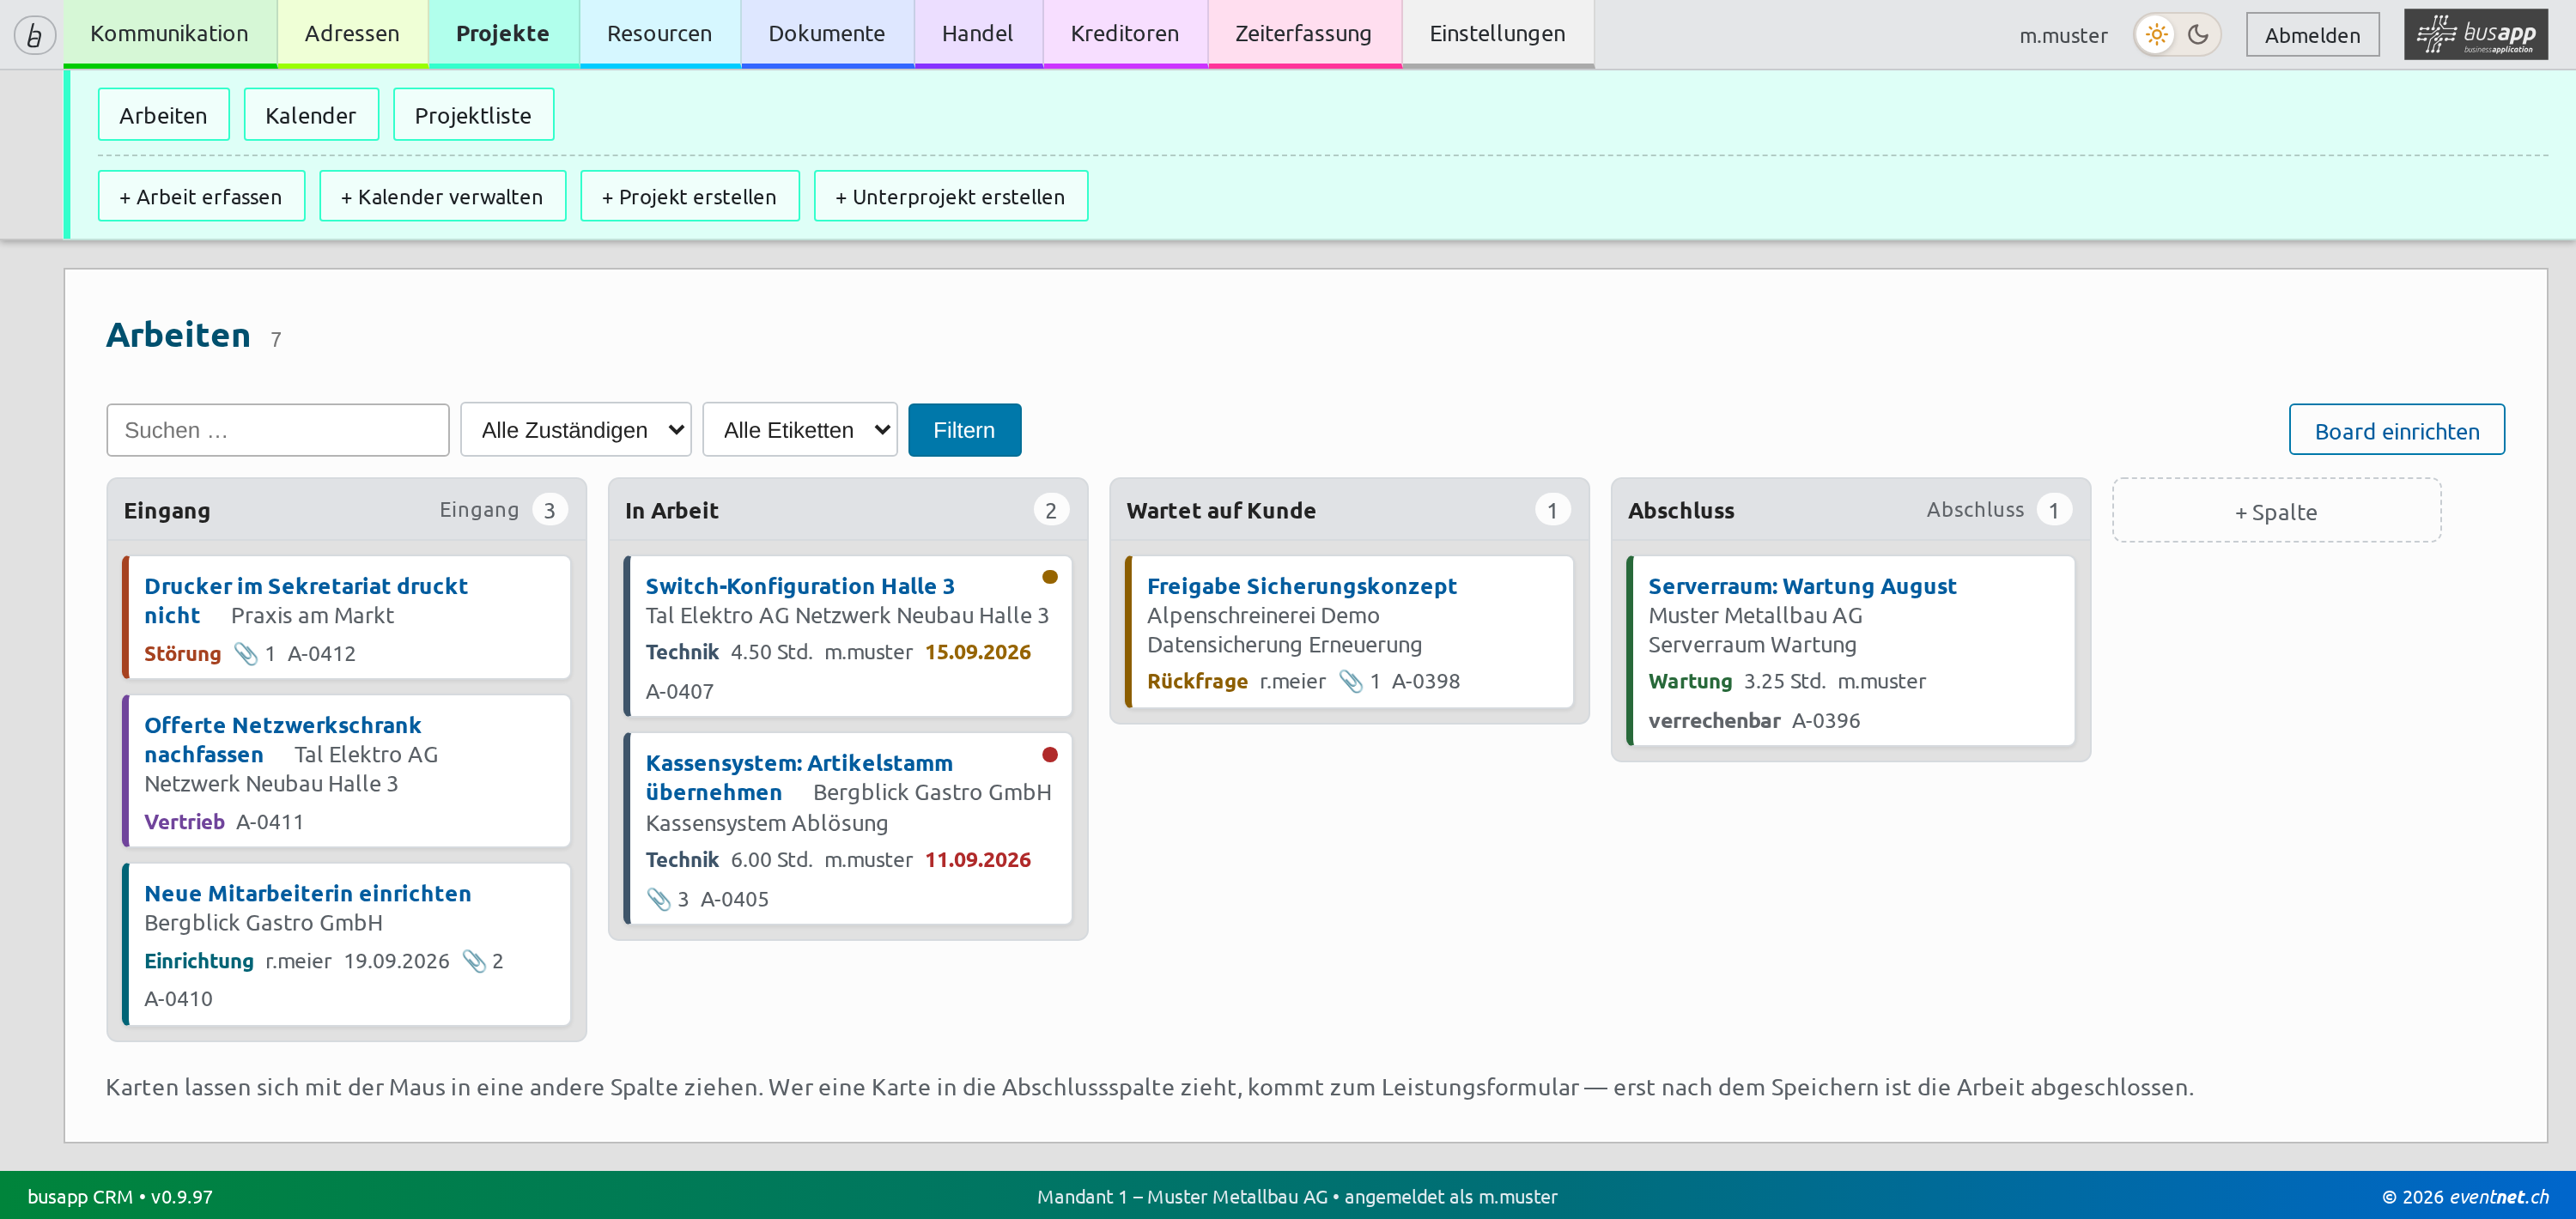This screenshot has height=1219, width=2576.
Task: Open the Dokumente tab
Action: pyautogui.click(x=826, y=34)
